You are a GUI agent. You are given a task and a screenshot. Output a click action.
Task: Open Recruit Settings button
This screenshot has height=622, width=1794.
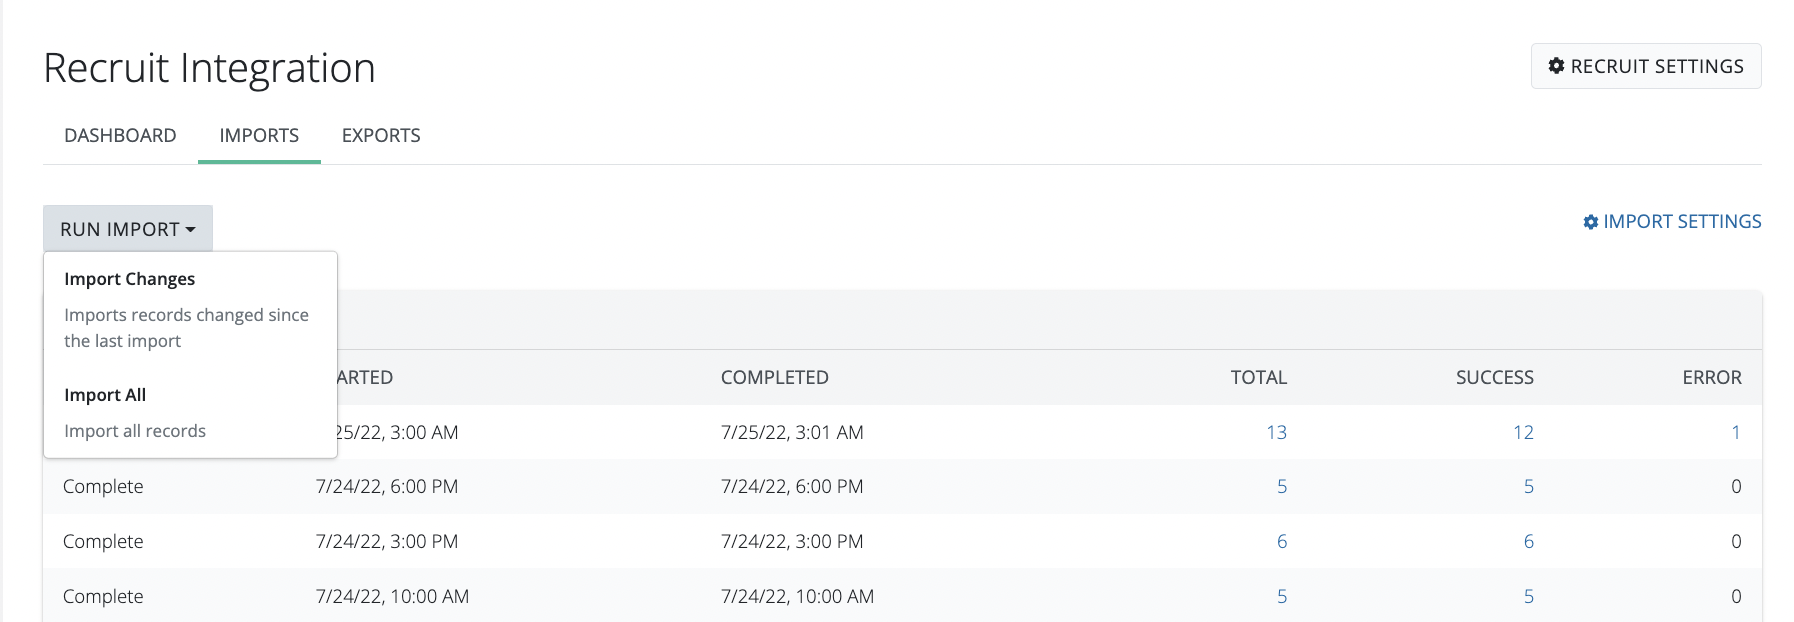[1645, 66]
